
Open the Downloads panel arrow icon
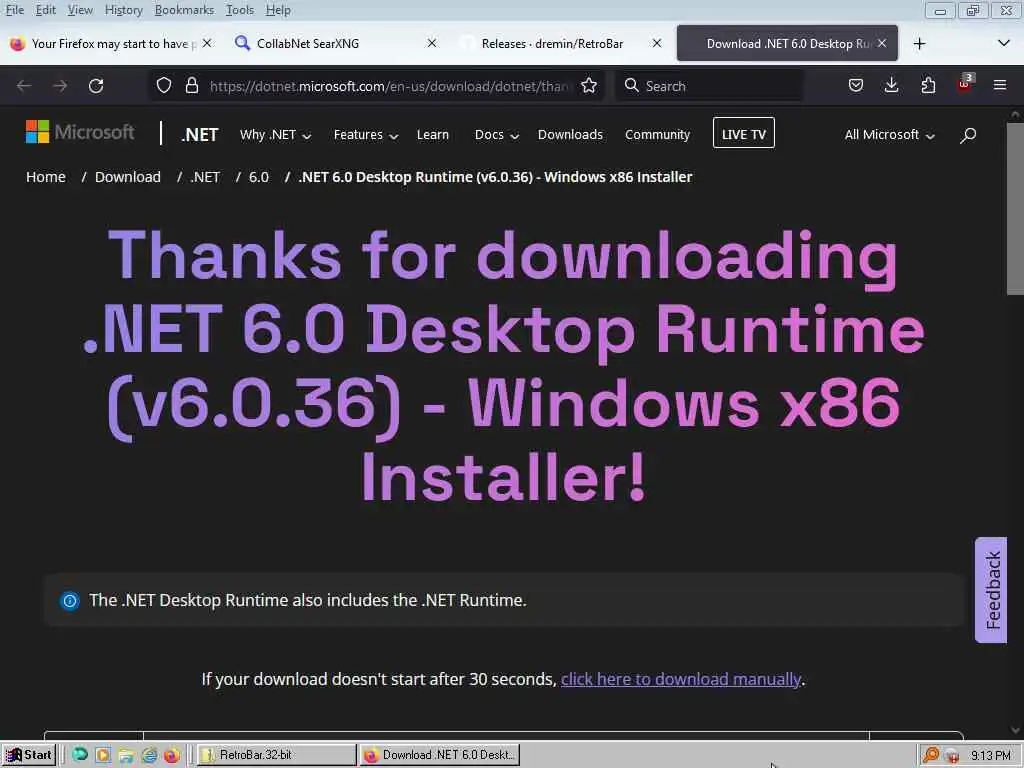click(x=891, y=86)
